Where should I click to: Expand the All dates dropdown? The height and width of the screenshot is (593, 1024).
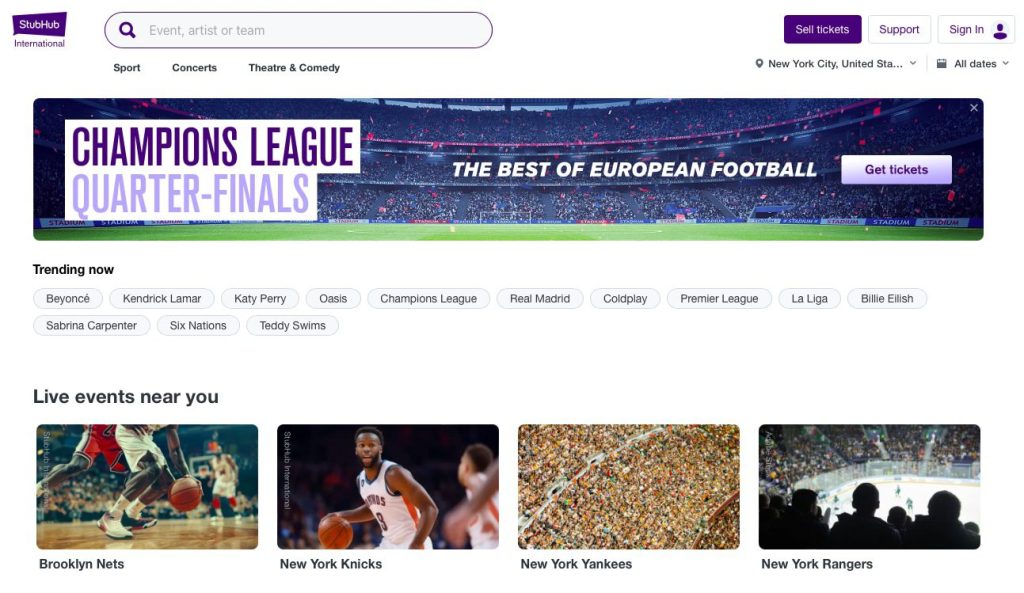click(973, 64)
